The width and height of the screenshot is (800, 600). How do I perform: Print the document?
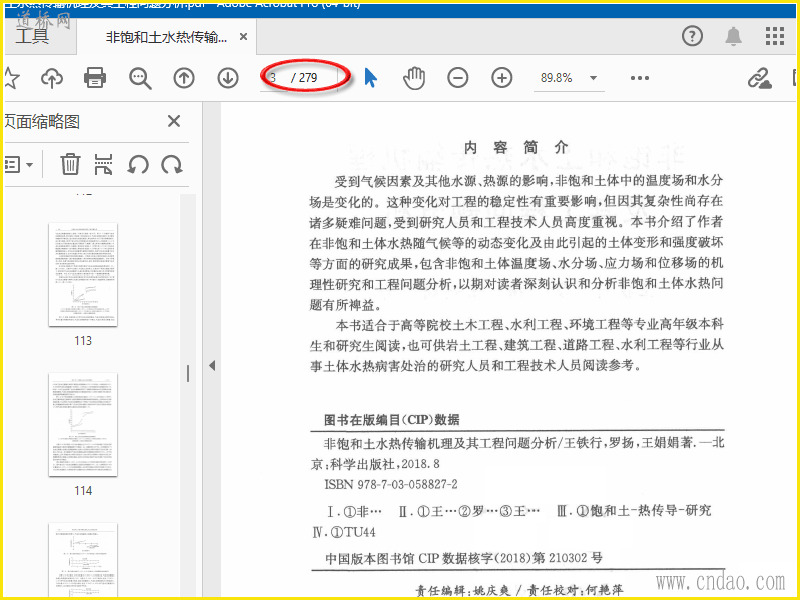(x=95, y=78)
